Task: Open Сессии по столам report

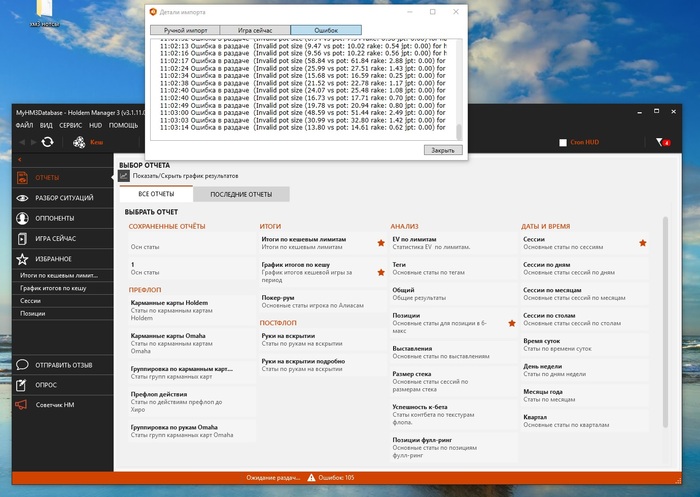Action: tap(584, 319)
